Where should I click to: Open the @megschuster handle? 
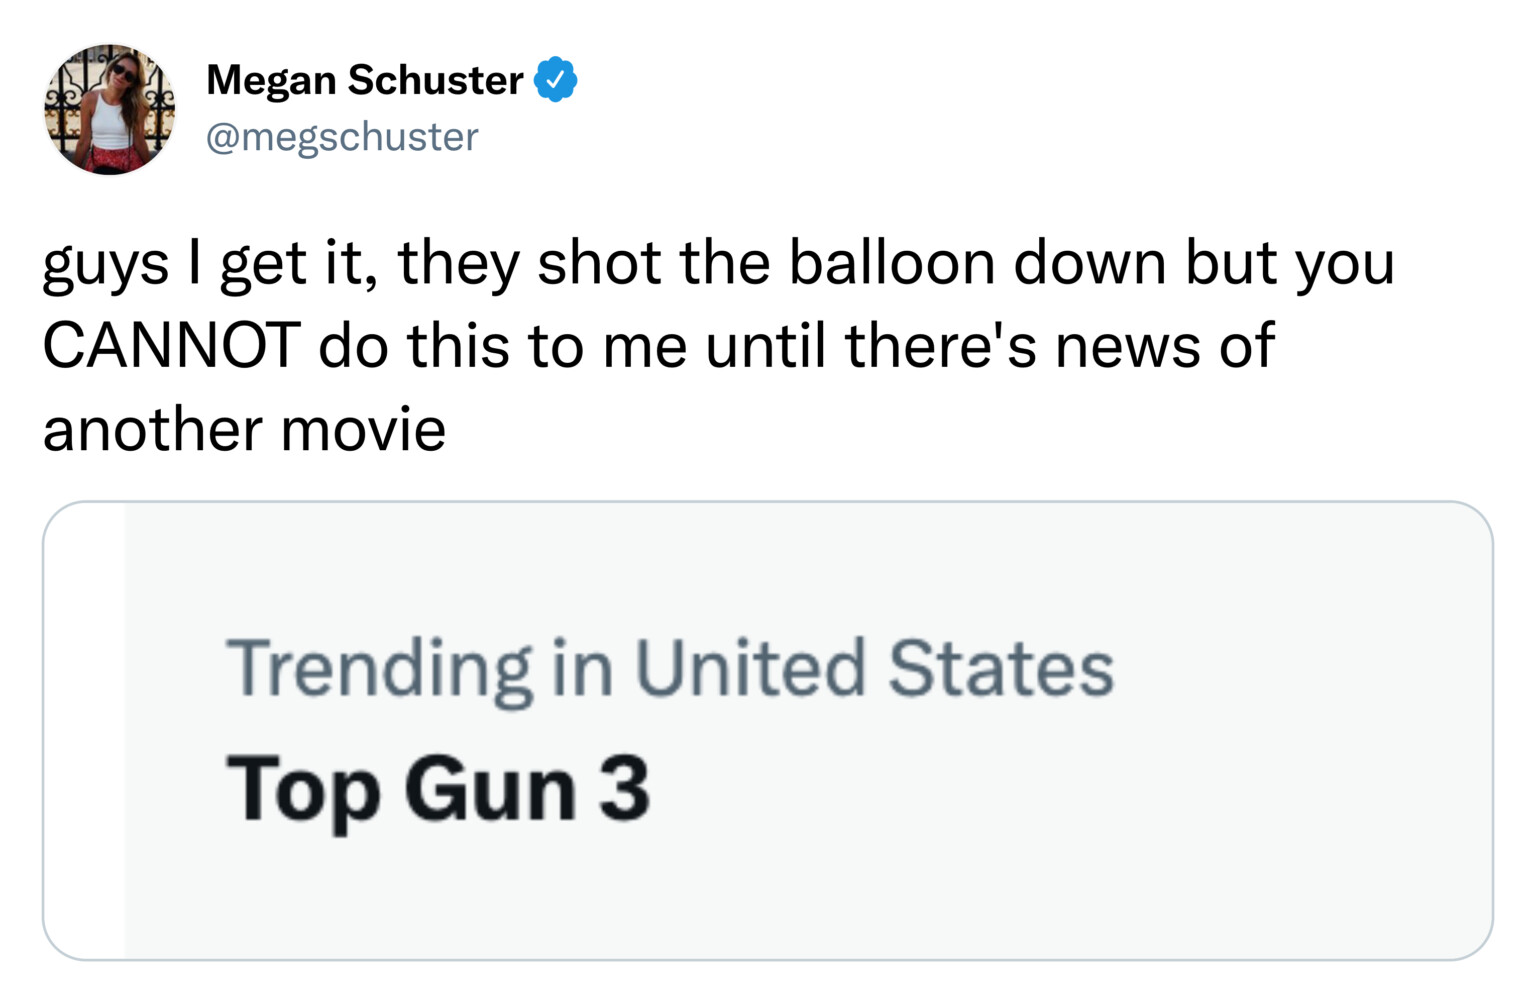coord(342,137)
